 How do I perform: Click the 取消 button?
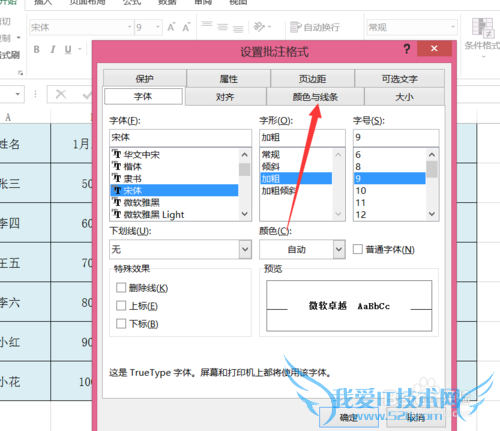tap(416, 417)
